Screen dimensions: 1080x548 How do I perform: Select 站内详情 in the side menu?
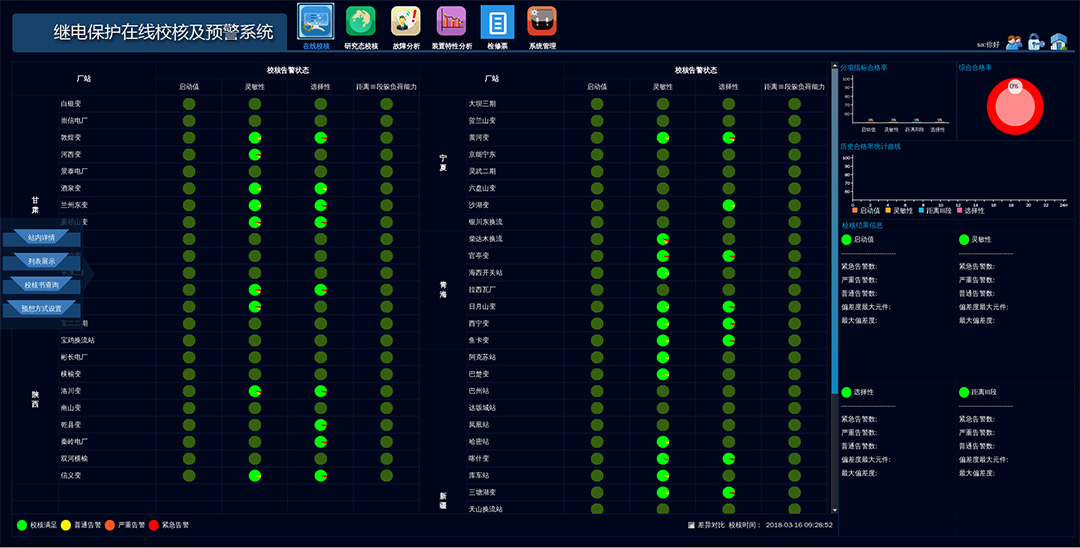pyautogui.click(x=41, y=238)
